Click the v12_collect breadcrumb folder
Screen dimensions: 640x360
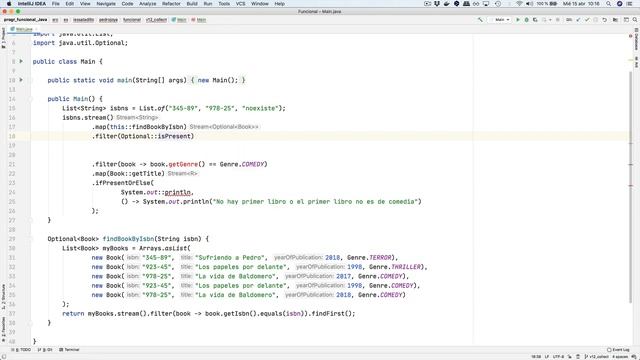[156, 20]
